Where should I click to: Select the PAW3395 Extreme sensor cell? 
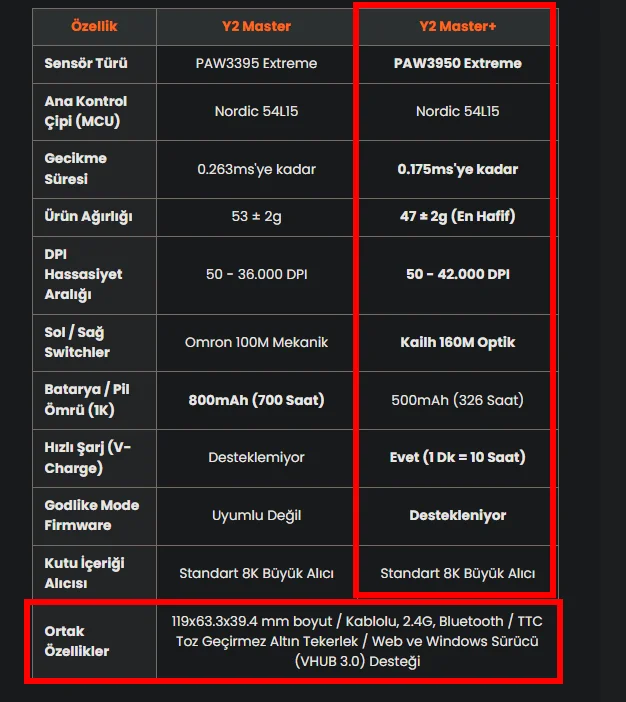(256, 64)
